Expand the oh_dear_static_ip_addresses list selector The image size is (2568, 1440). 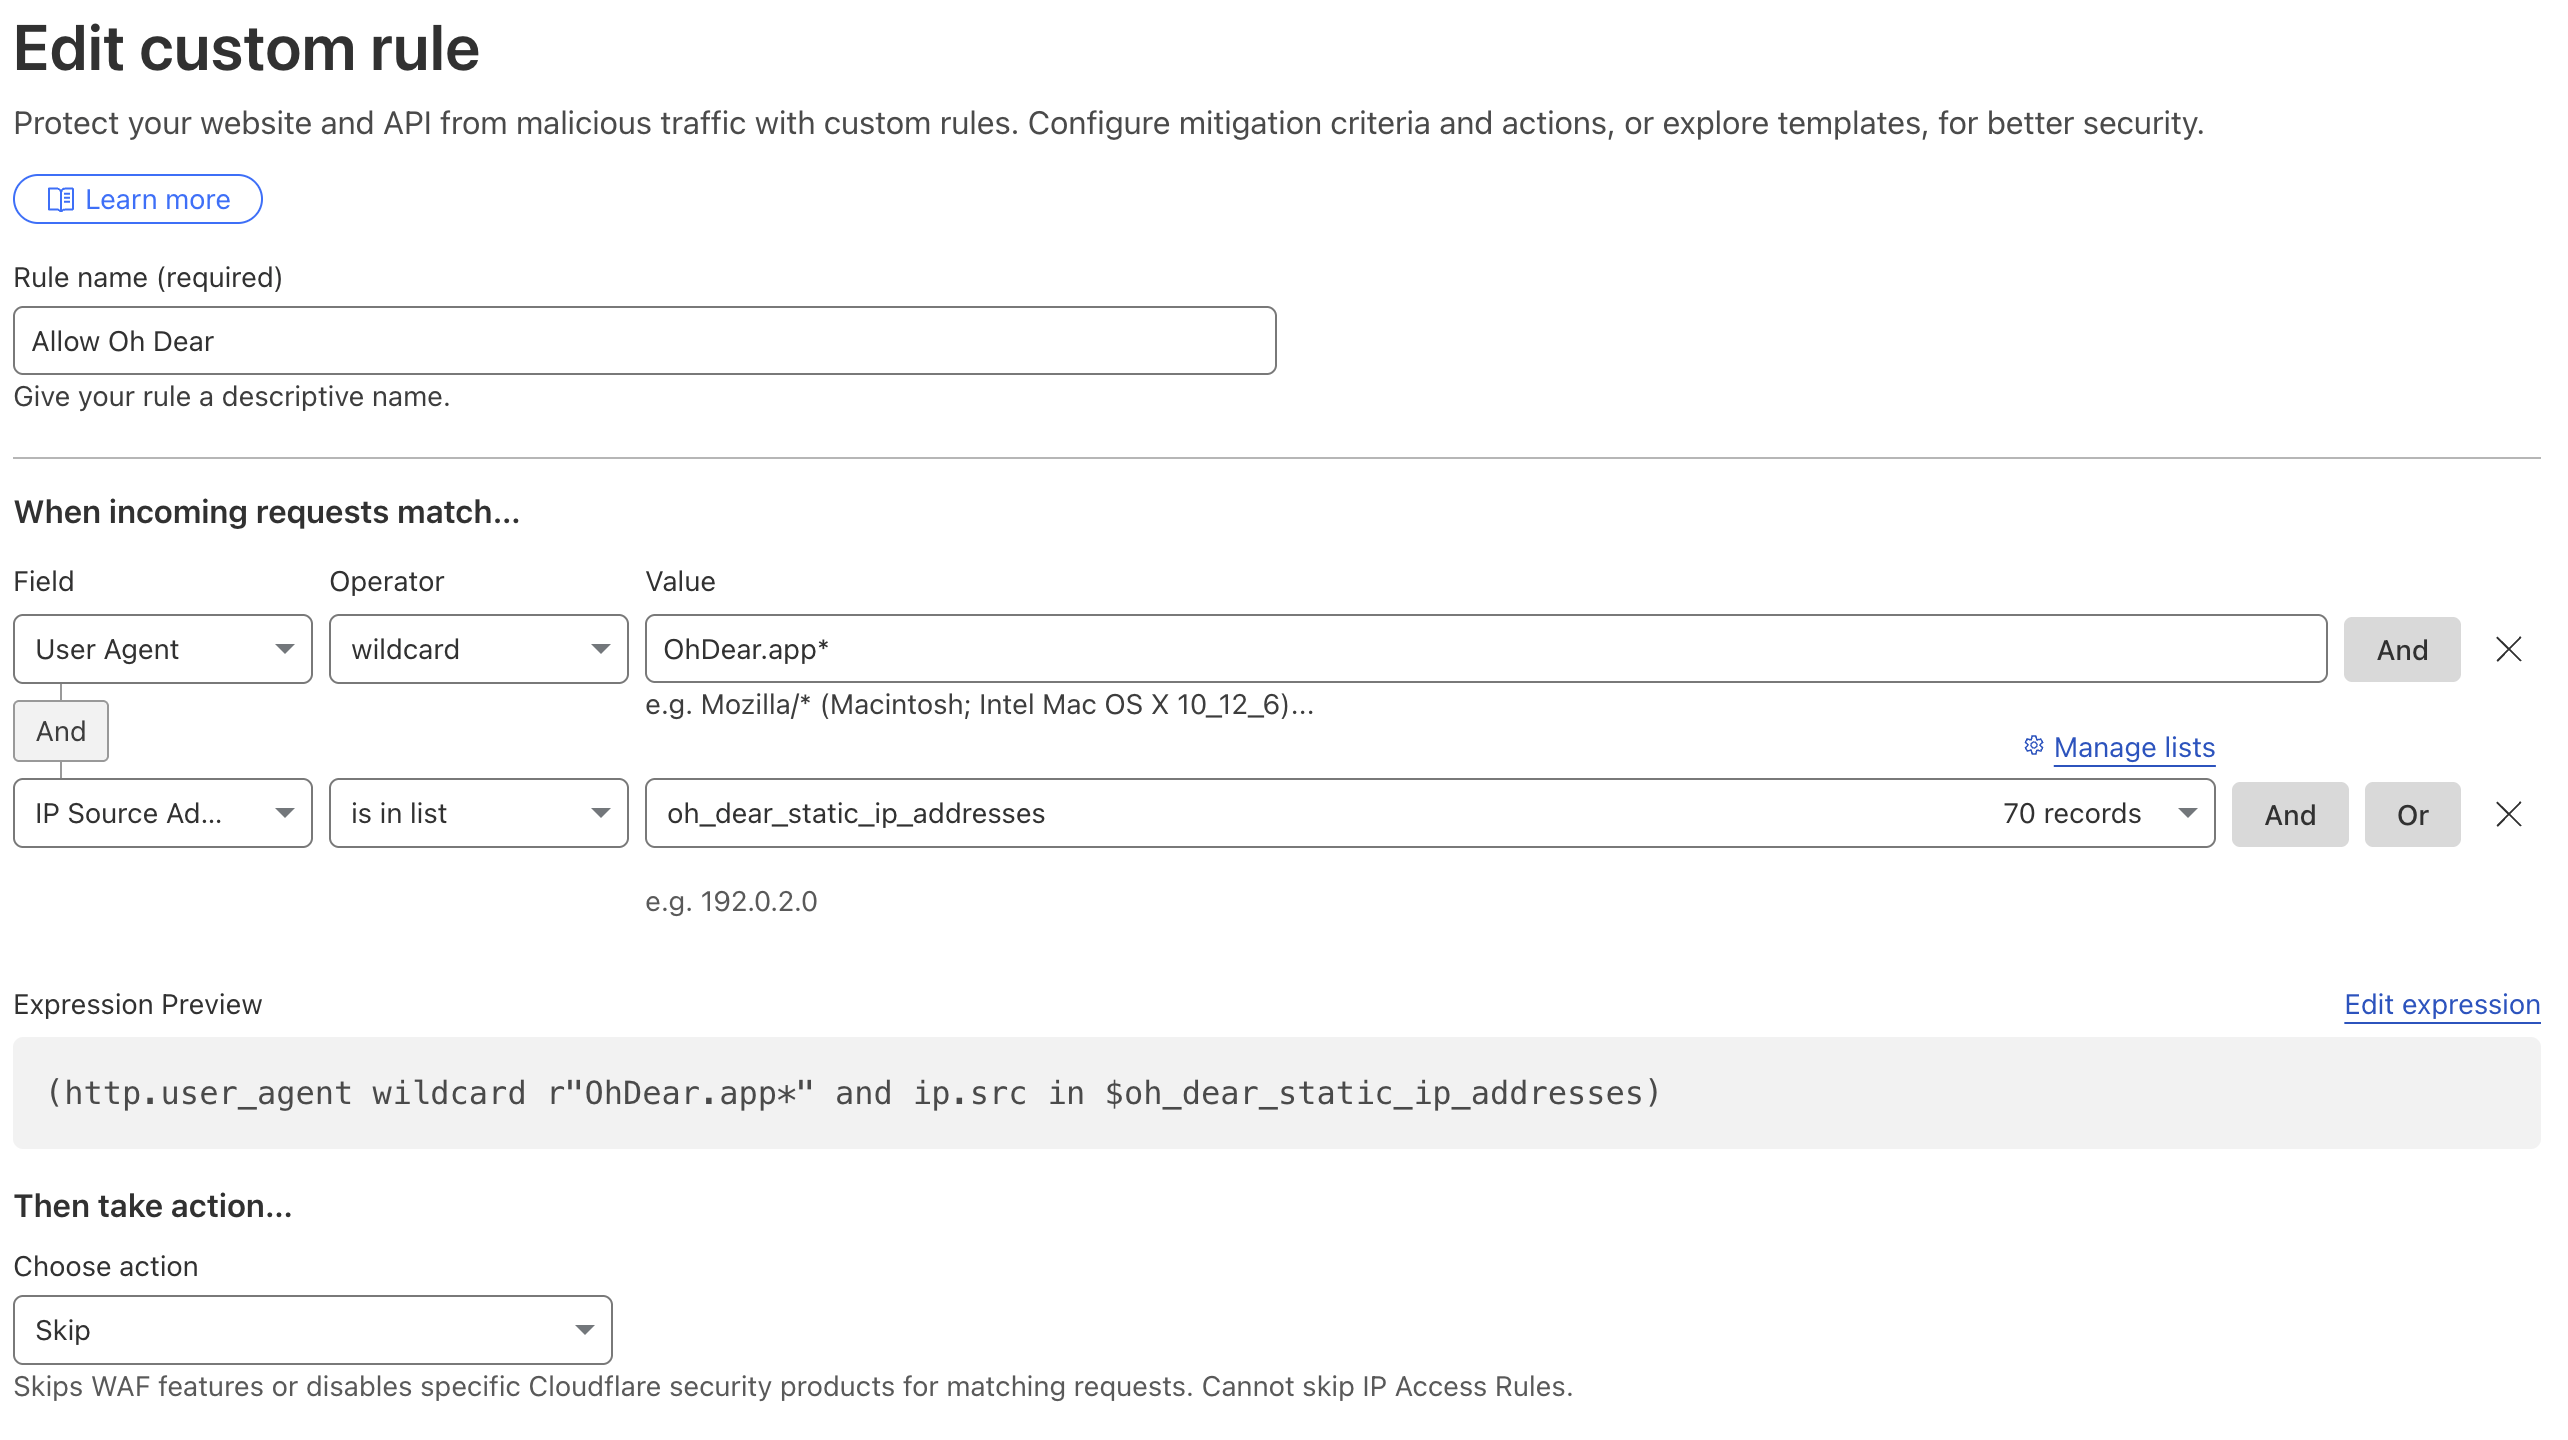click(x=1429, y=814)
